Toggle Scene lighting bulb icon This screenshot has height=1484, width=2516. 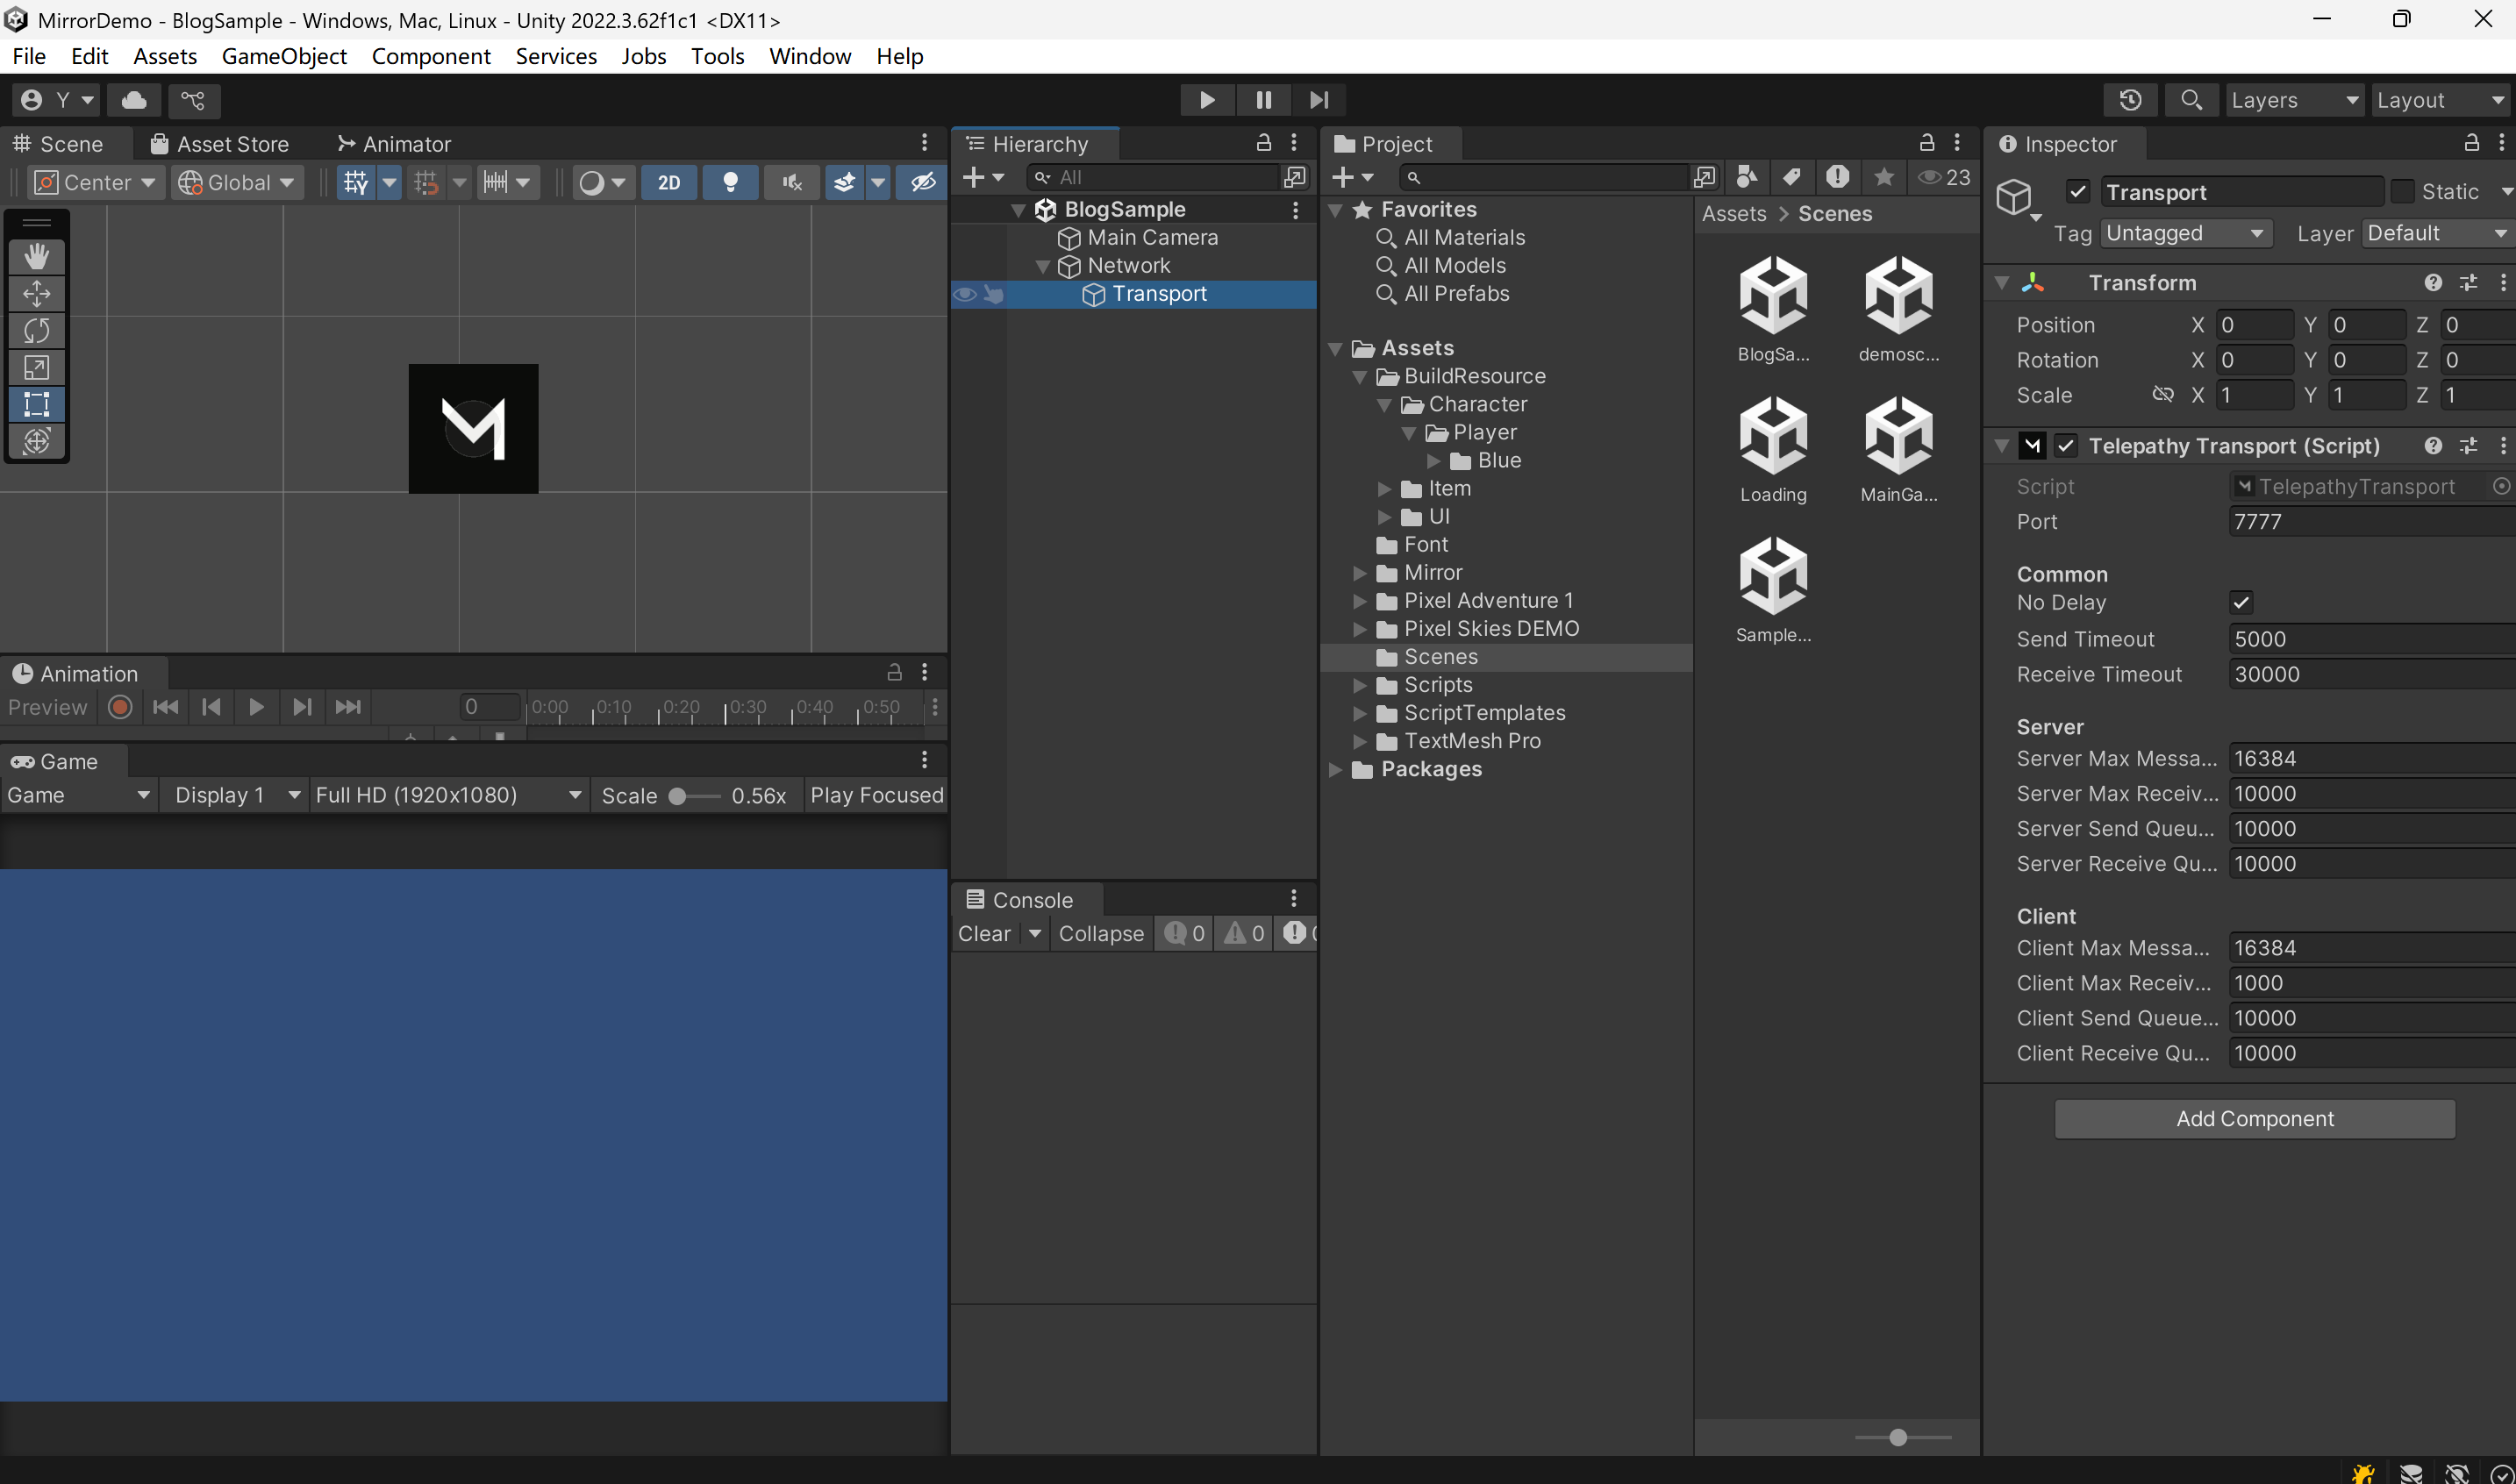click(x=730, y=182)
